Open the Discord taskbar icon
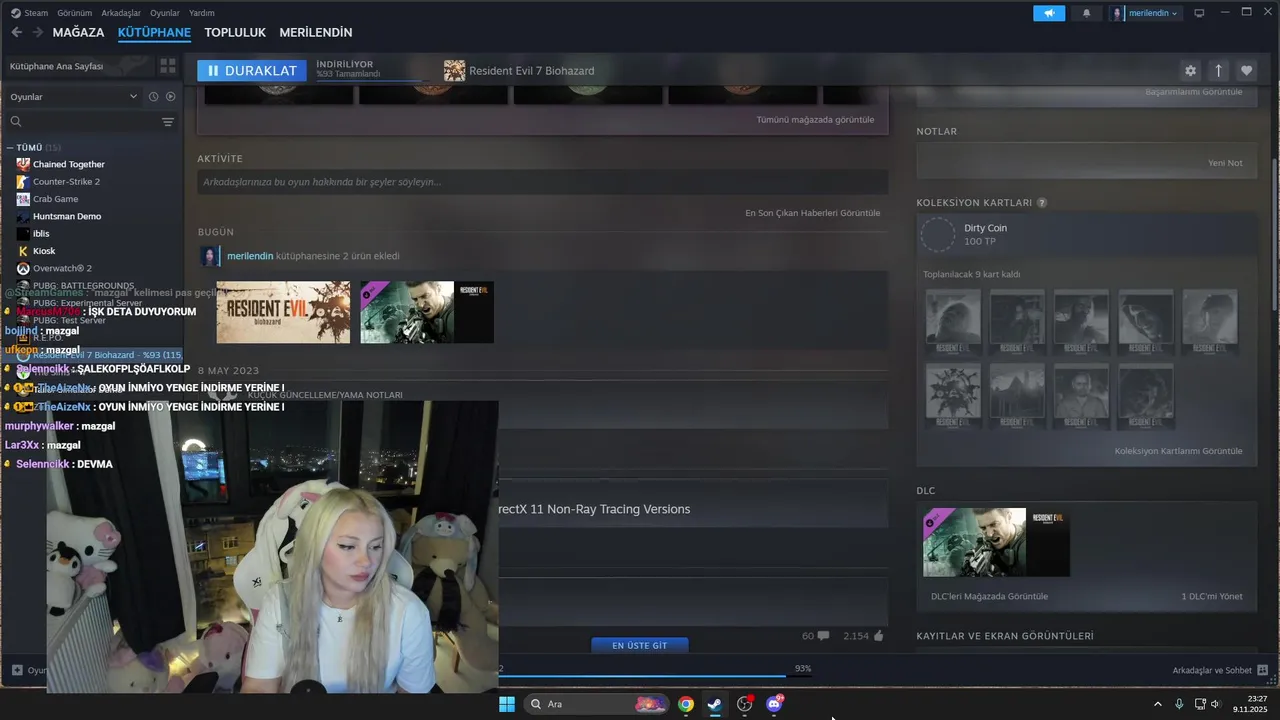The image size is (1280, 720). click(774, 704)
